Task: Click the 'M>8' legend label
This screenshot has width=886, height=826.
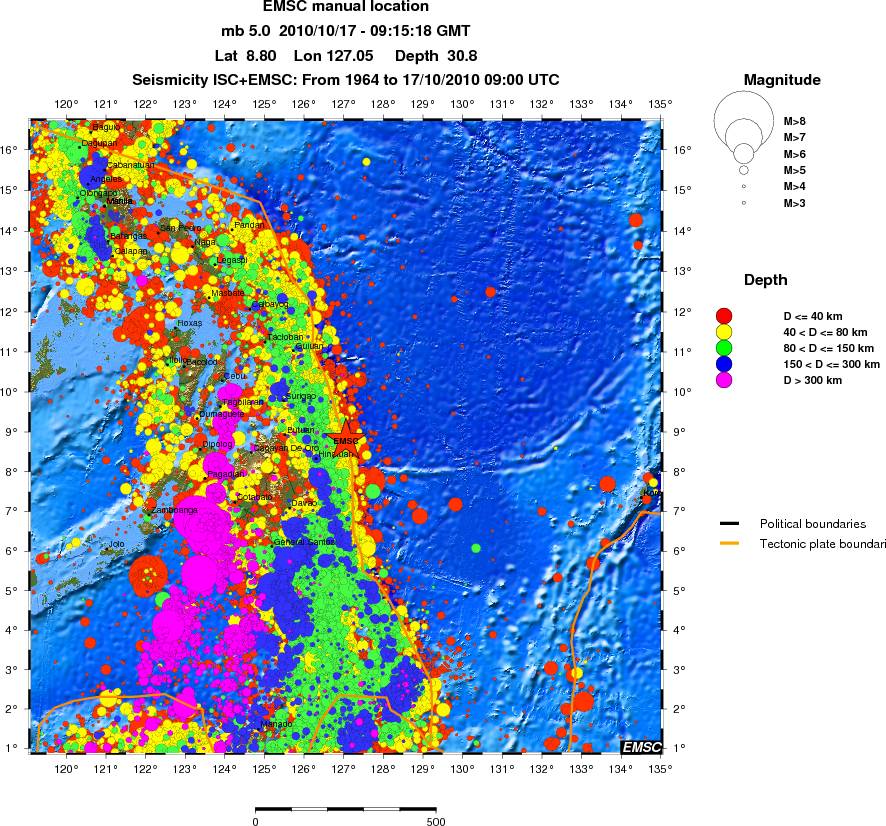Action: (794, 121)
